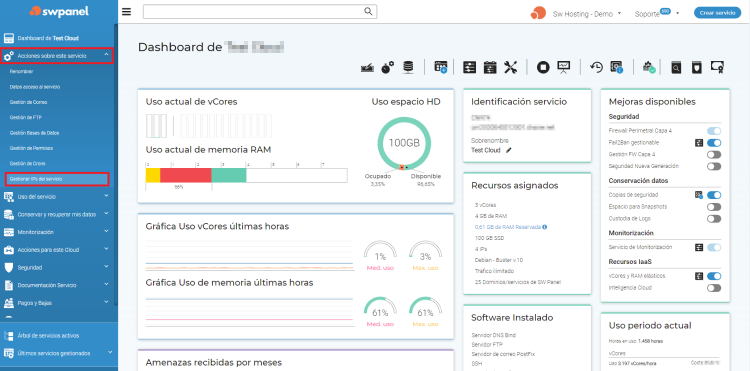Open Gestión Bases de Datos item

(x=34, y=133)
